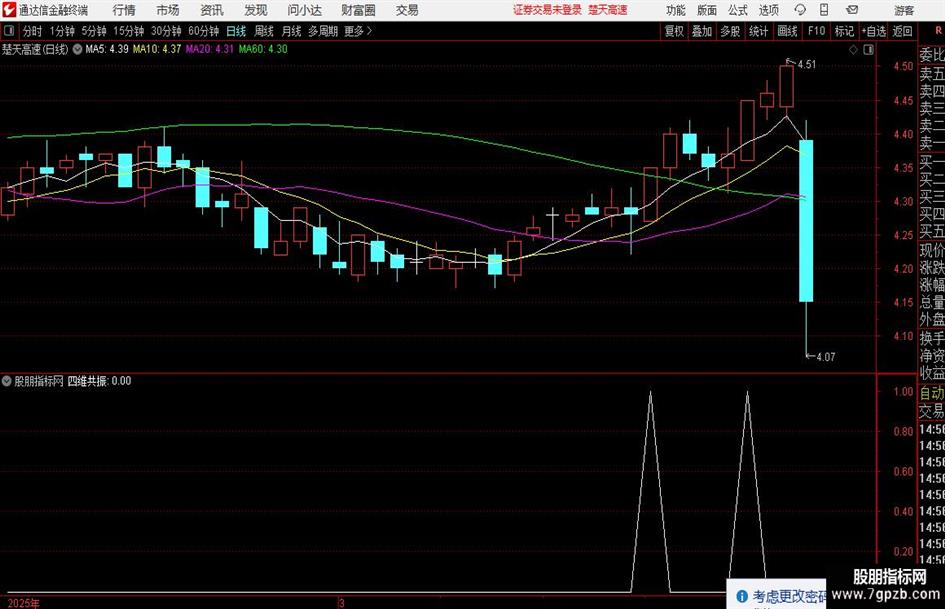Click the 多股 multi-stock button
The width and height of the screenshot is (945, 609).
(x=730, y=31)
